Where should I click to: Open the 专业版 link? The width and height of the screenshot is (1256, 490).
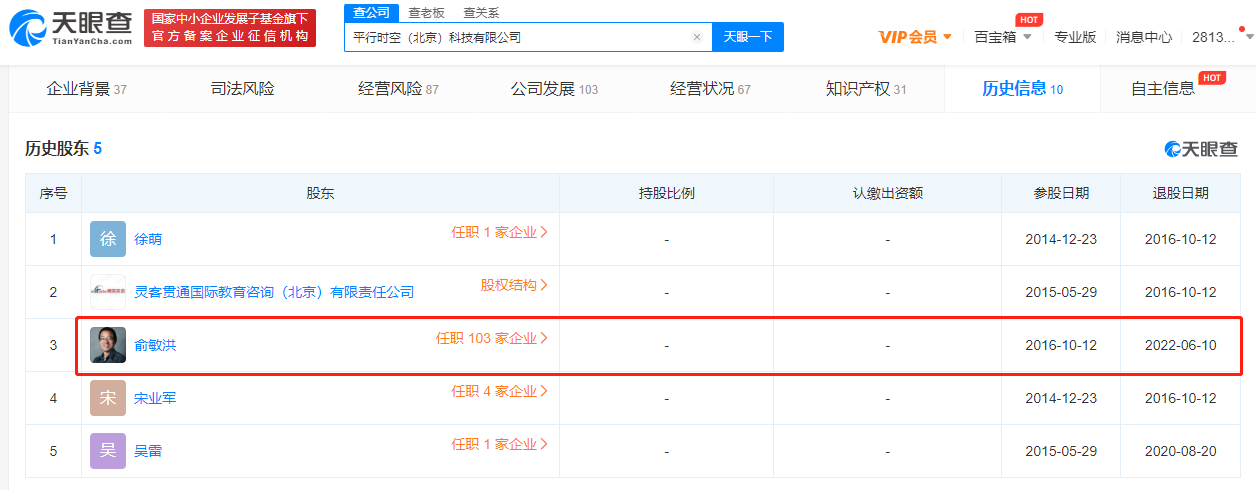[1075, 37]
